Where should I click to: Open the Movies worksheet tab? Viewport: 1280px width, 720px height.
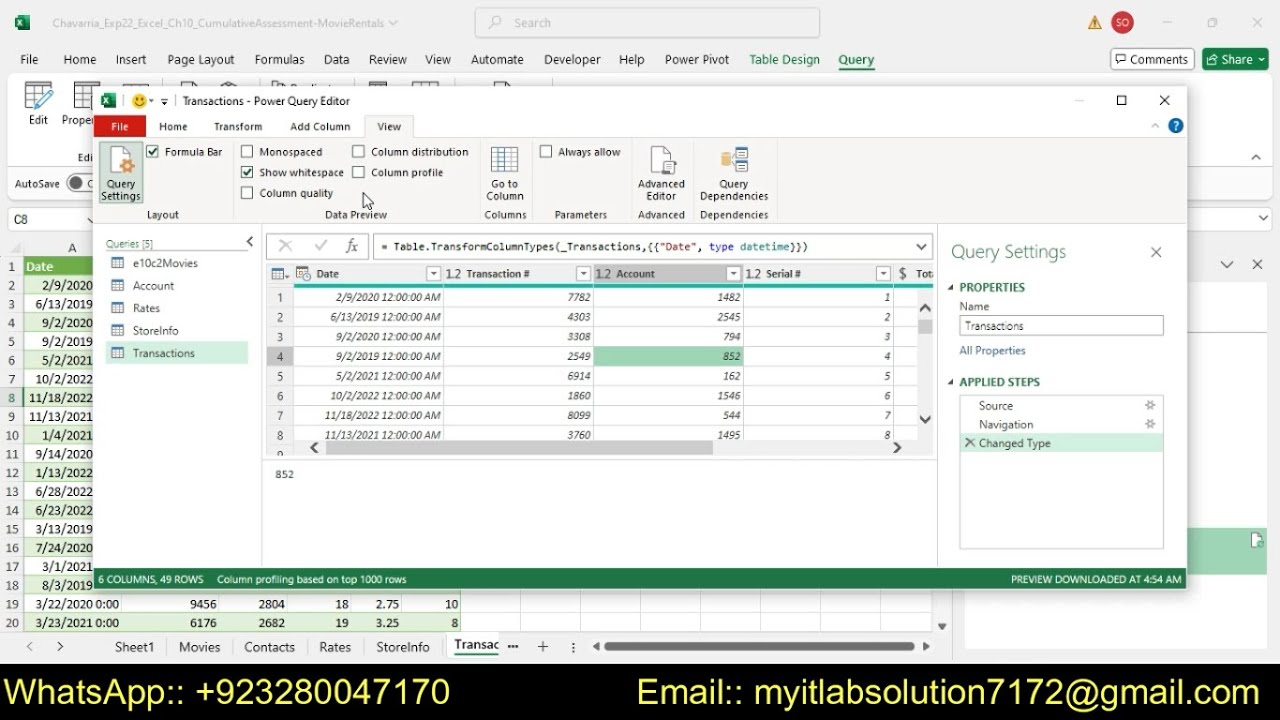click(x=199, y=647)
